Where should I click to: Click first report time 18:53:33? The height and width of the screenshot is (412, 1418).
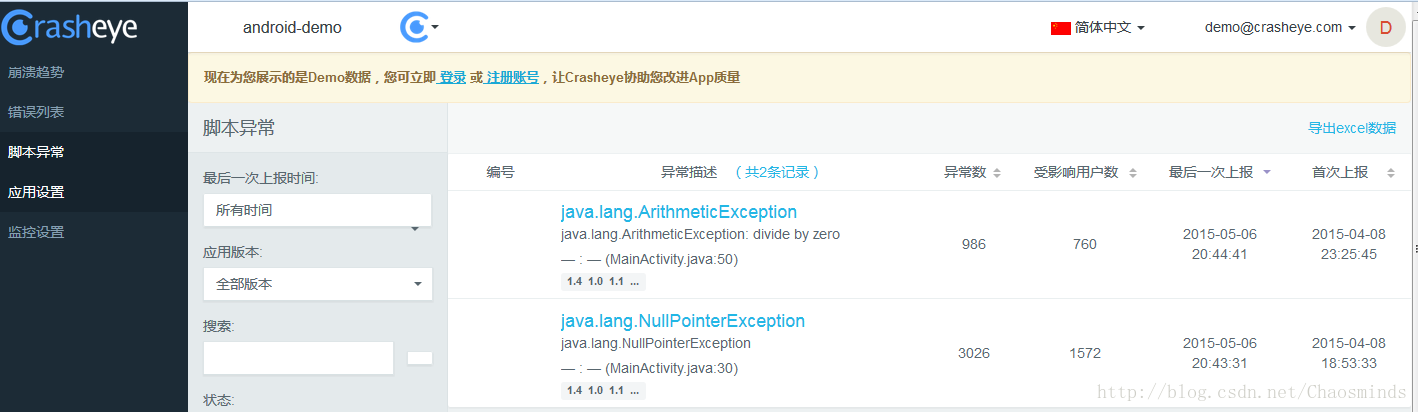coord(1348,363)
